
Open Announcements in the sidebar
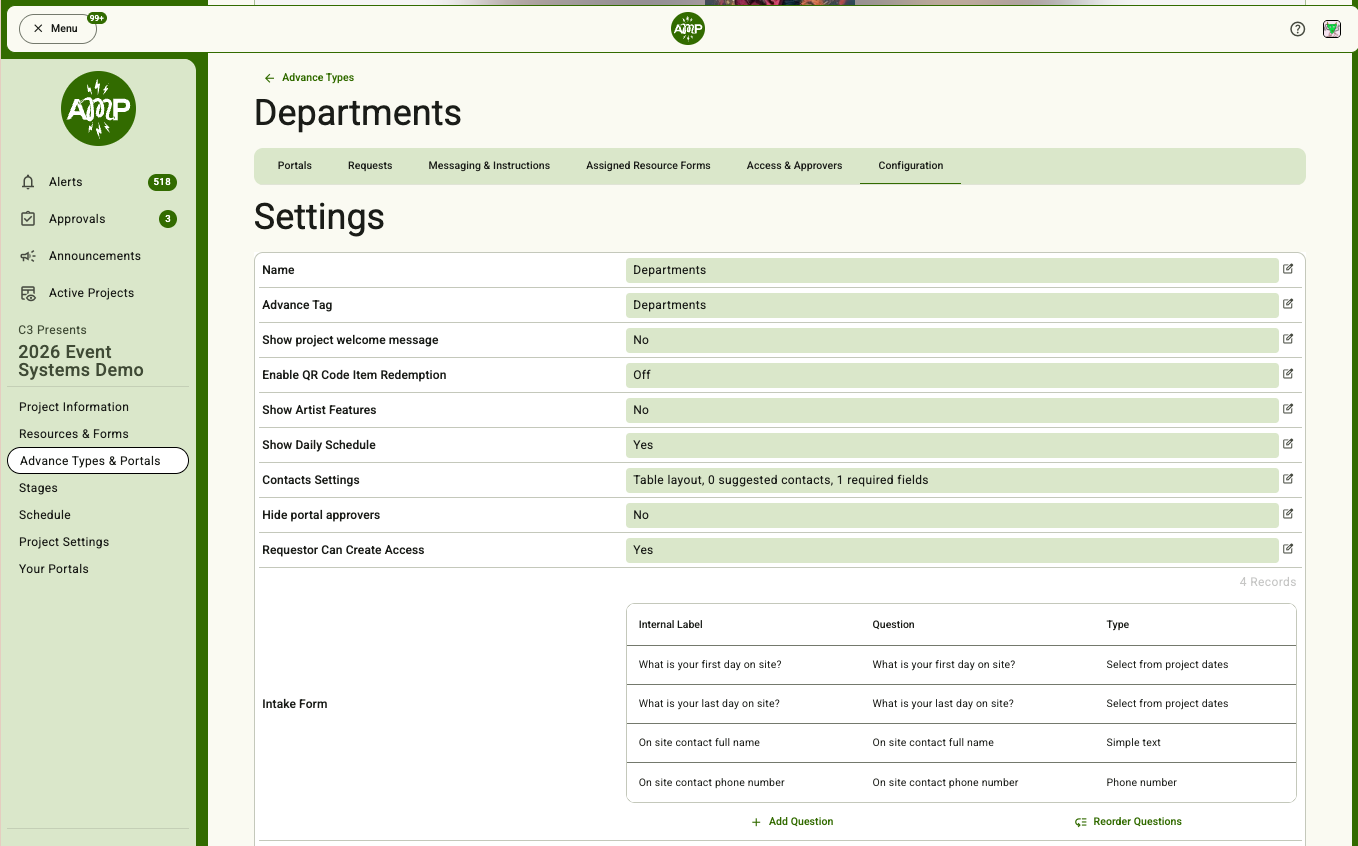click(95, 256)
